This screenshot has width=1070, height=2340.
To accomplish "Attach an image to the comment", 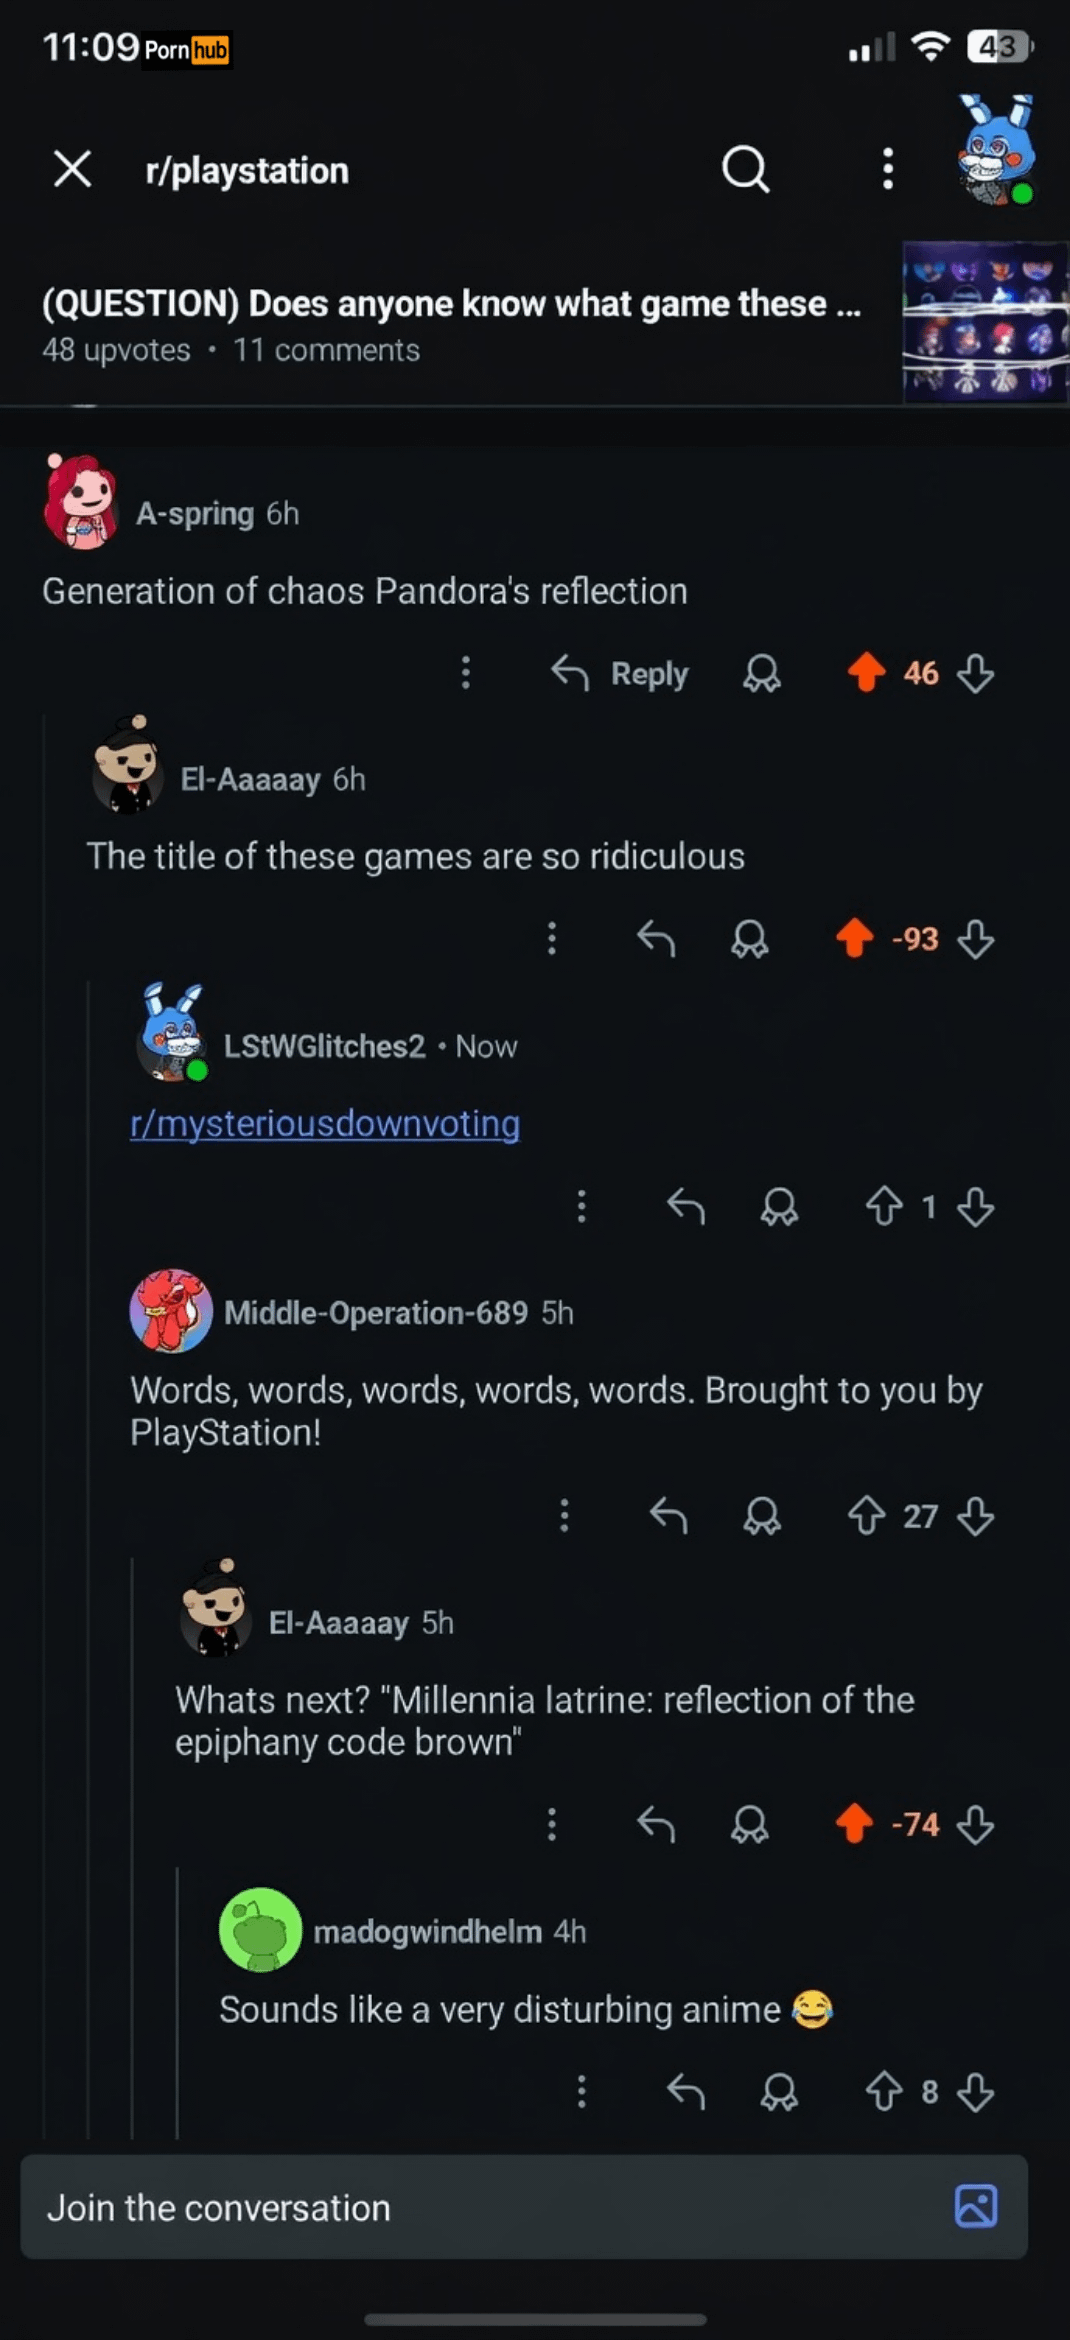I will click(x=976, y=2206).
